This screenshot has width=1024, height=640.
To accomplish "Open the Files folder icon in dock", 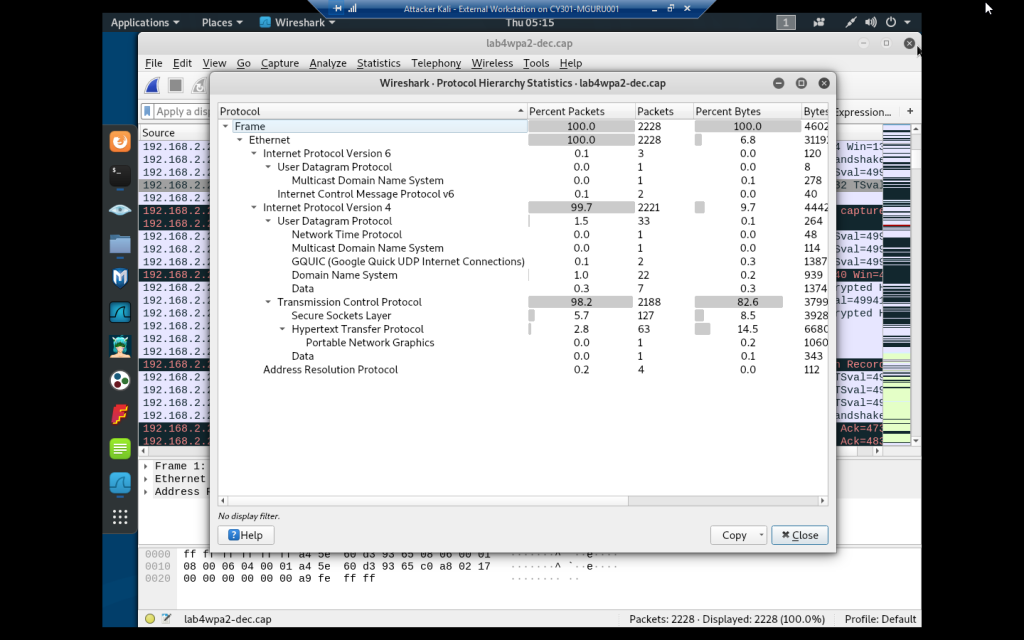I will click(120, 244).
